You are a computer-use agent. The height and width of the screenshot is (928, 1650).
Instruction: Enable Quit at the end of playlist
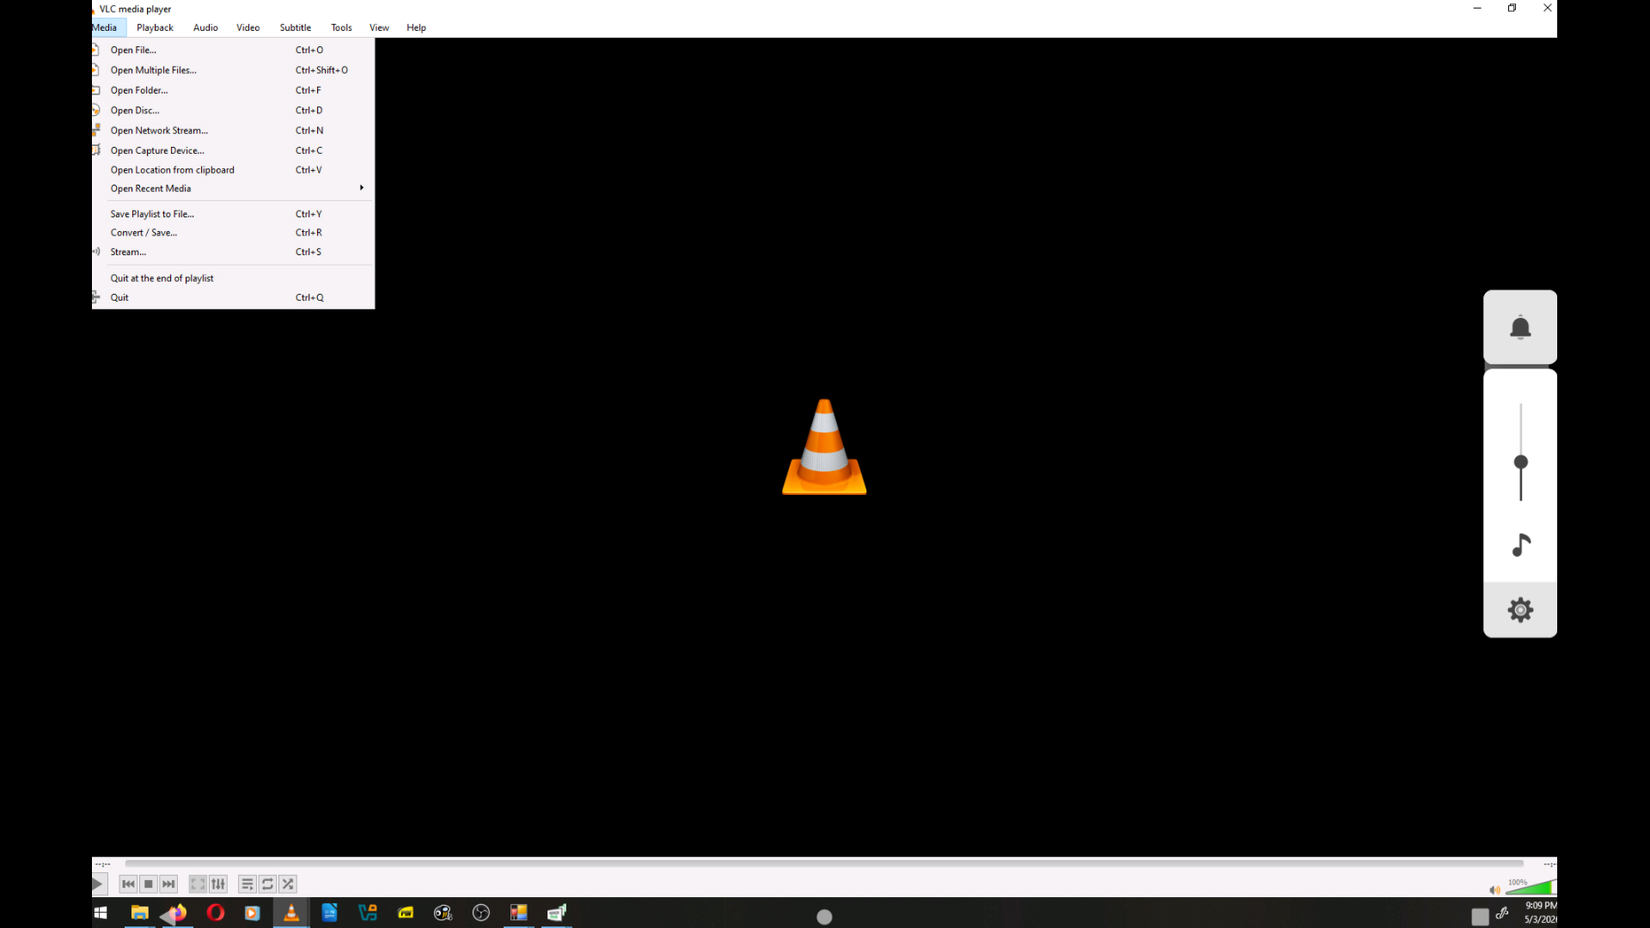233,278
